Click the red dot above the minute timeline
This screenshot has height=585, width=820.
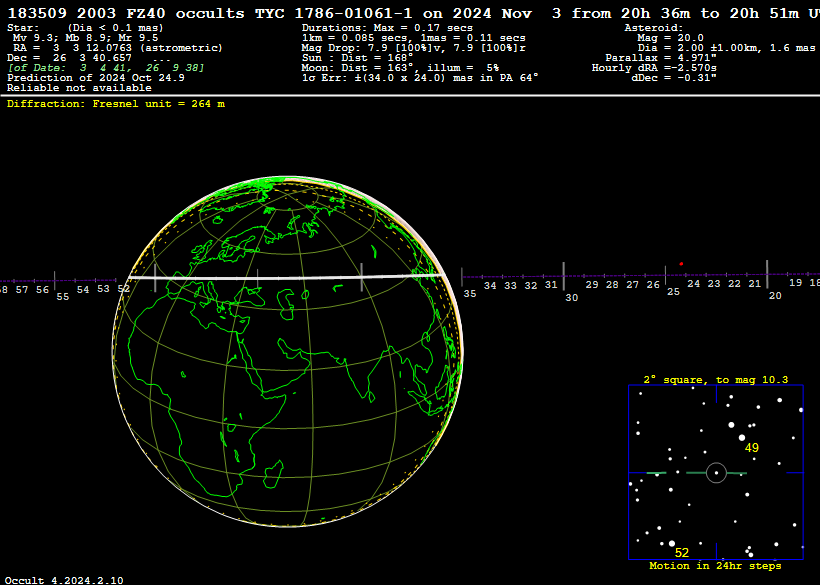tap(681, 264)
